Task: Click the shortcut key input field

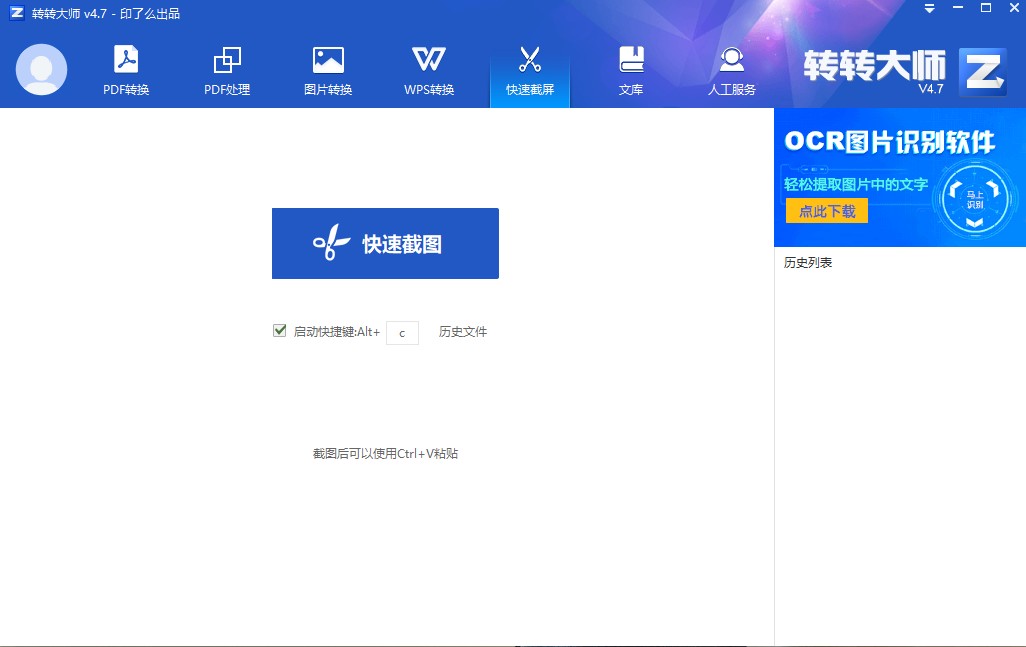Action: click(402, 333)
